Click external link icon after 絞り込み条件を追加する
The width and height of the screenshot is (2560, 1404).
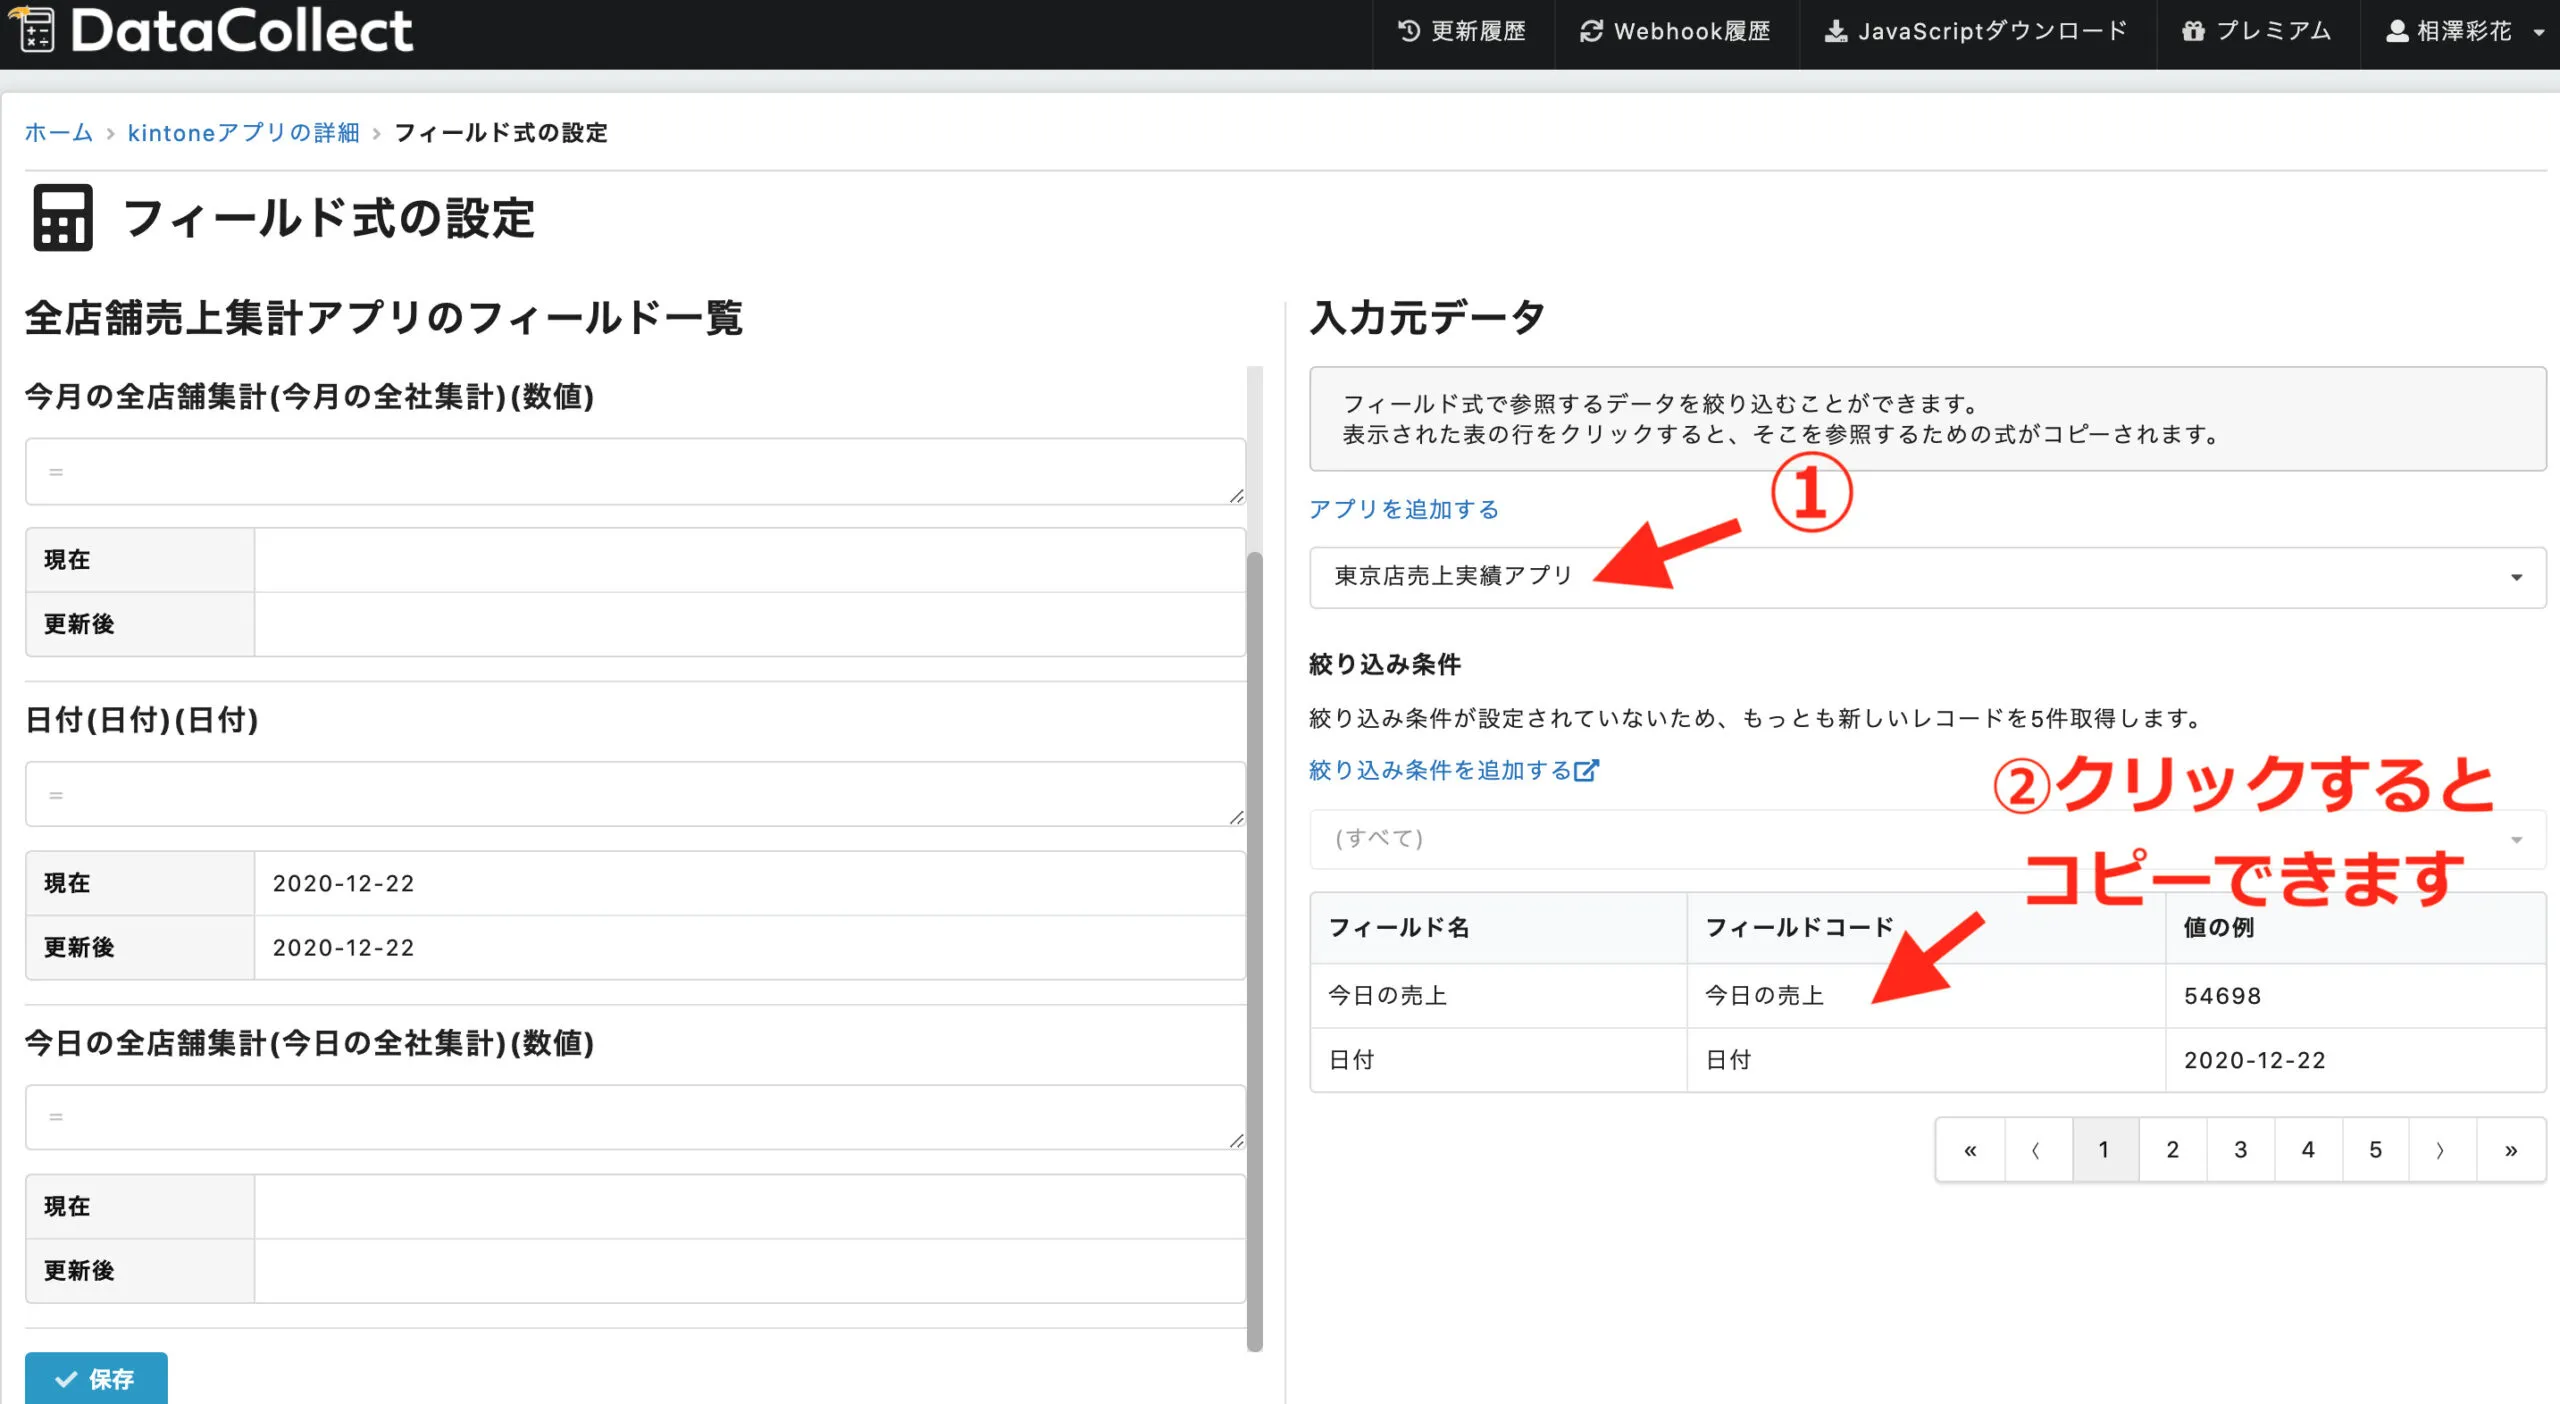point(1586,770)
